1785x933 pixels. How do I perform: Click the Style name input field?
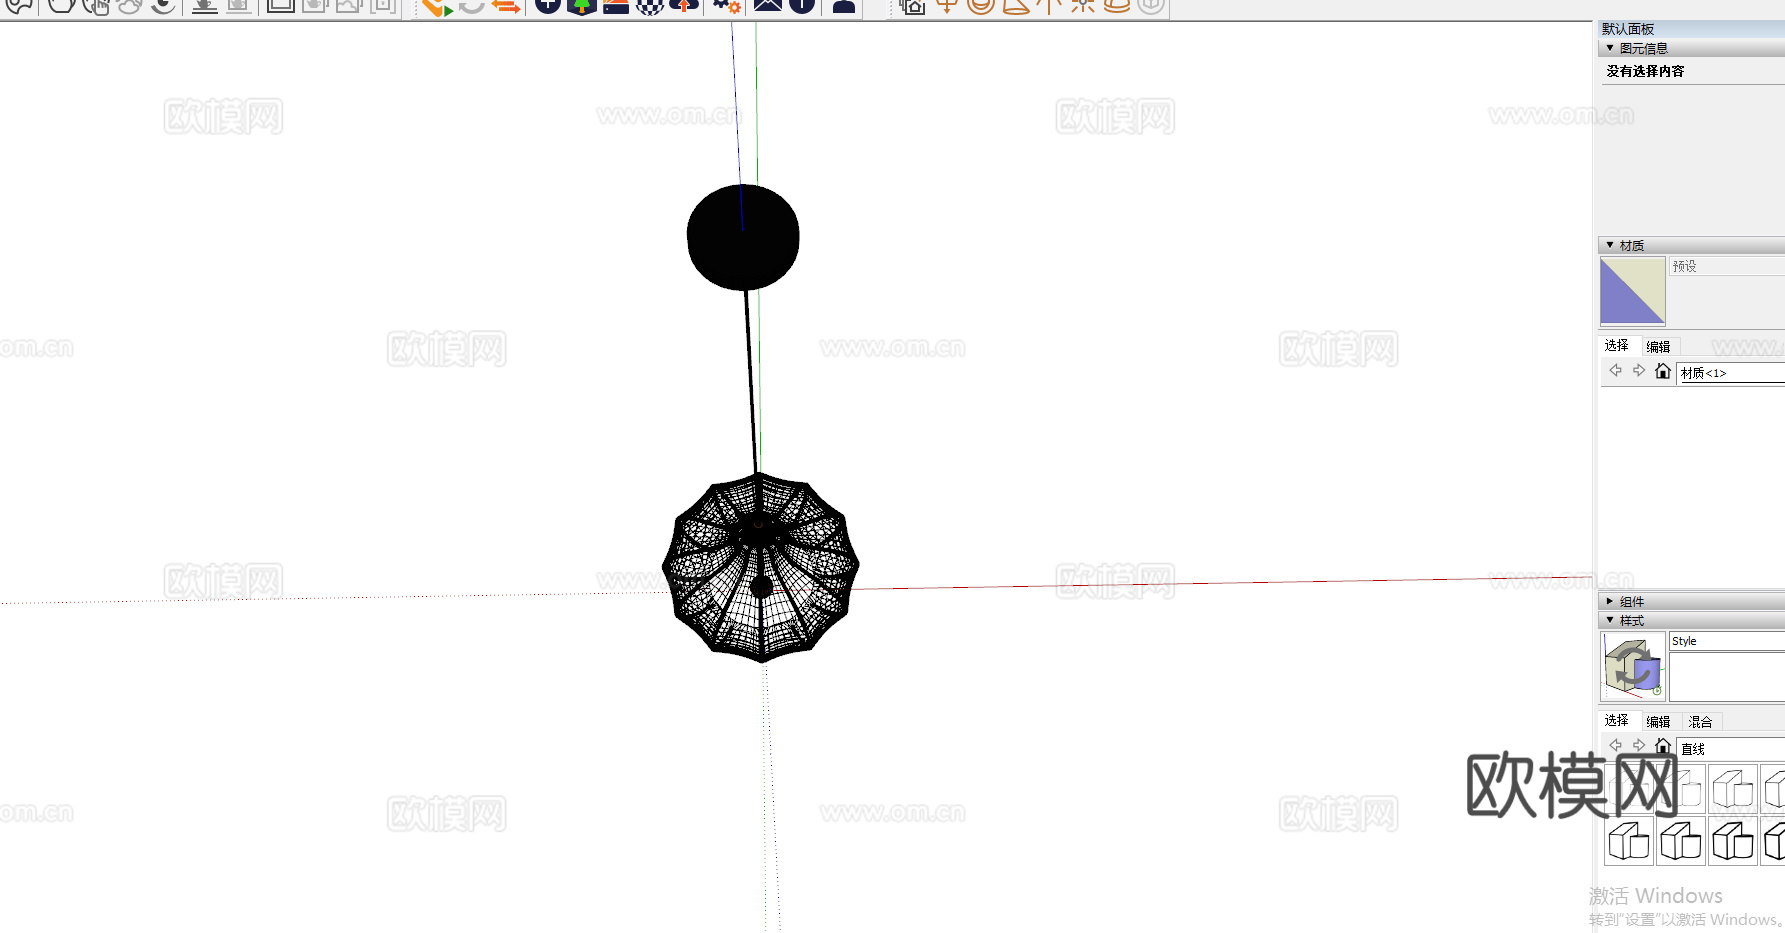[1727, 641]
